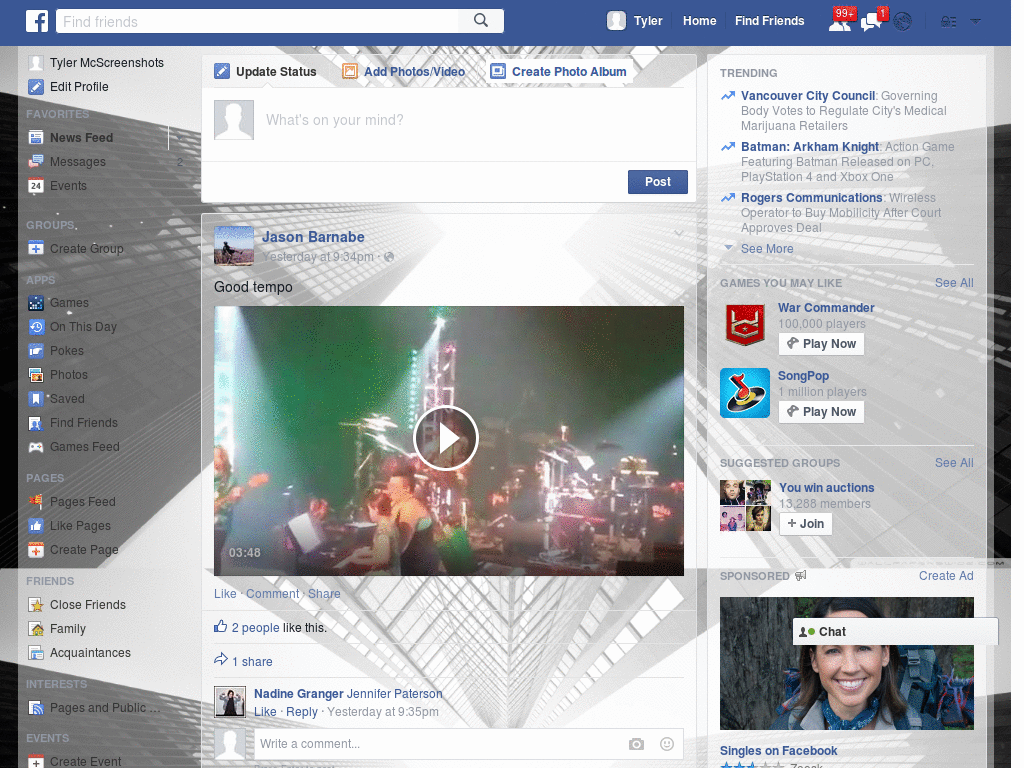
Task: Open Acquaintances friends list
Action: 90,653
